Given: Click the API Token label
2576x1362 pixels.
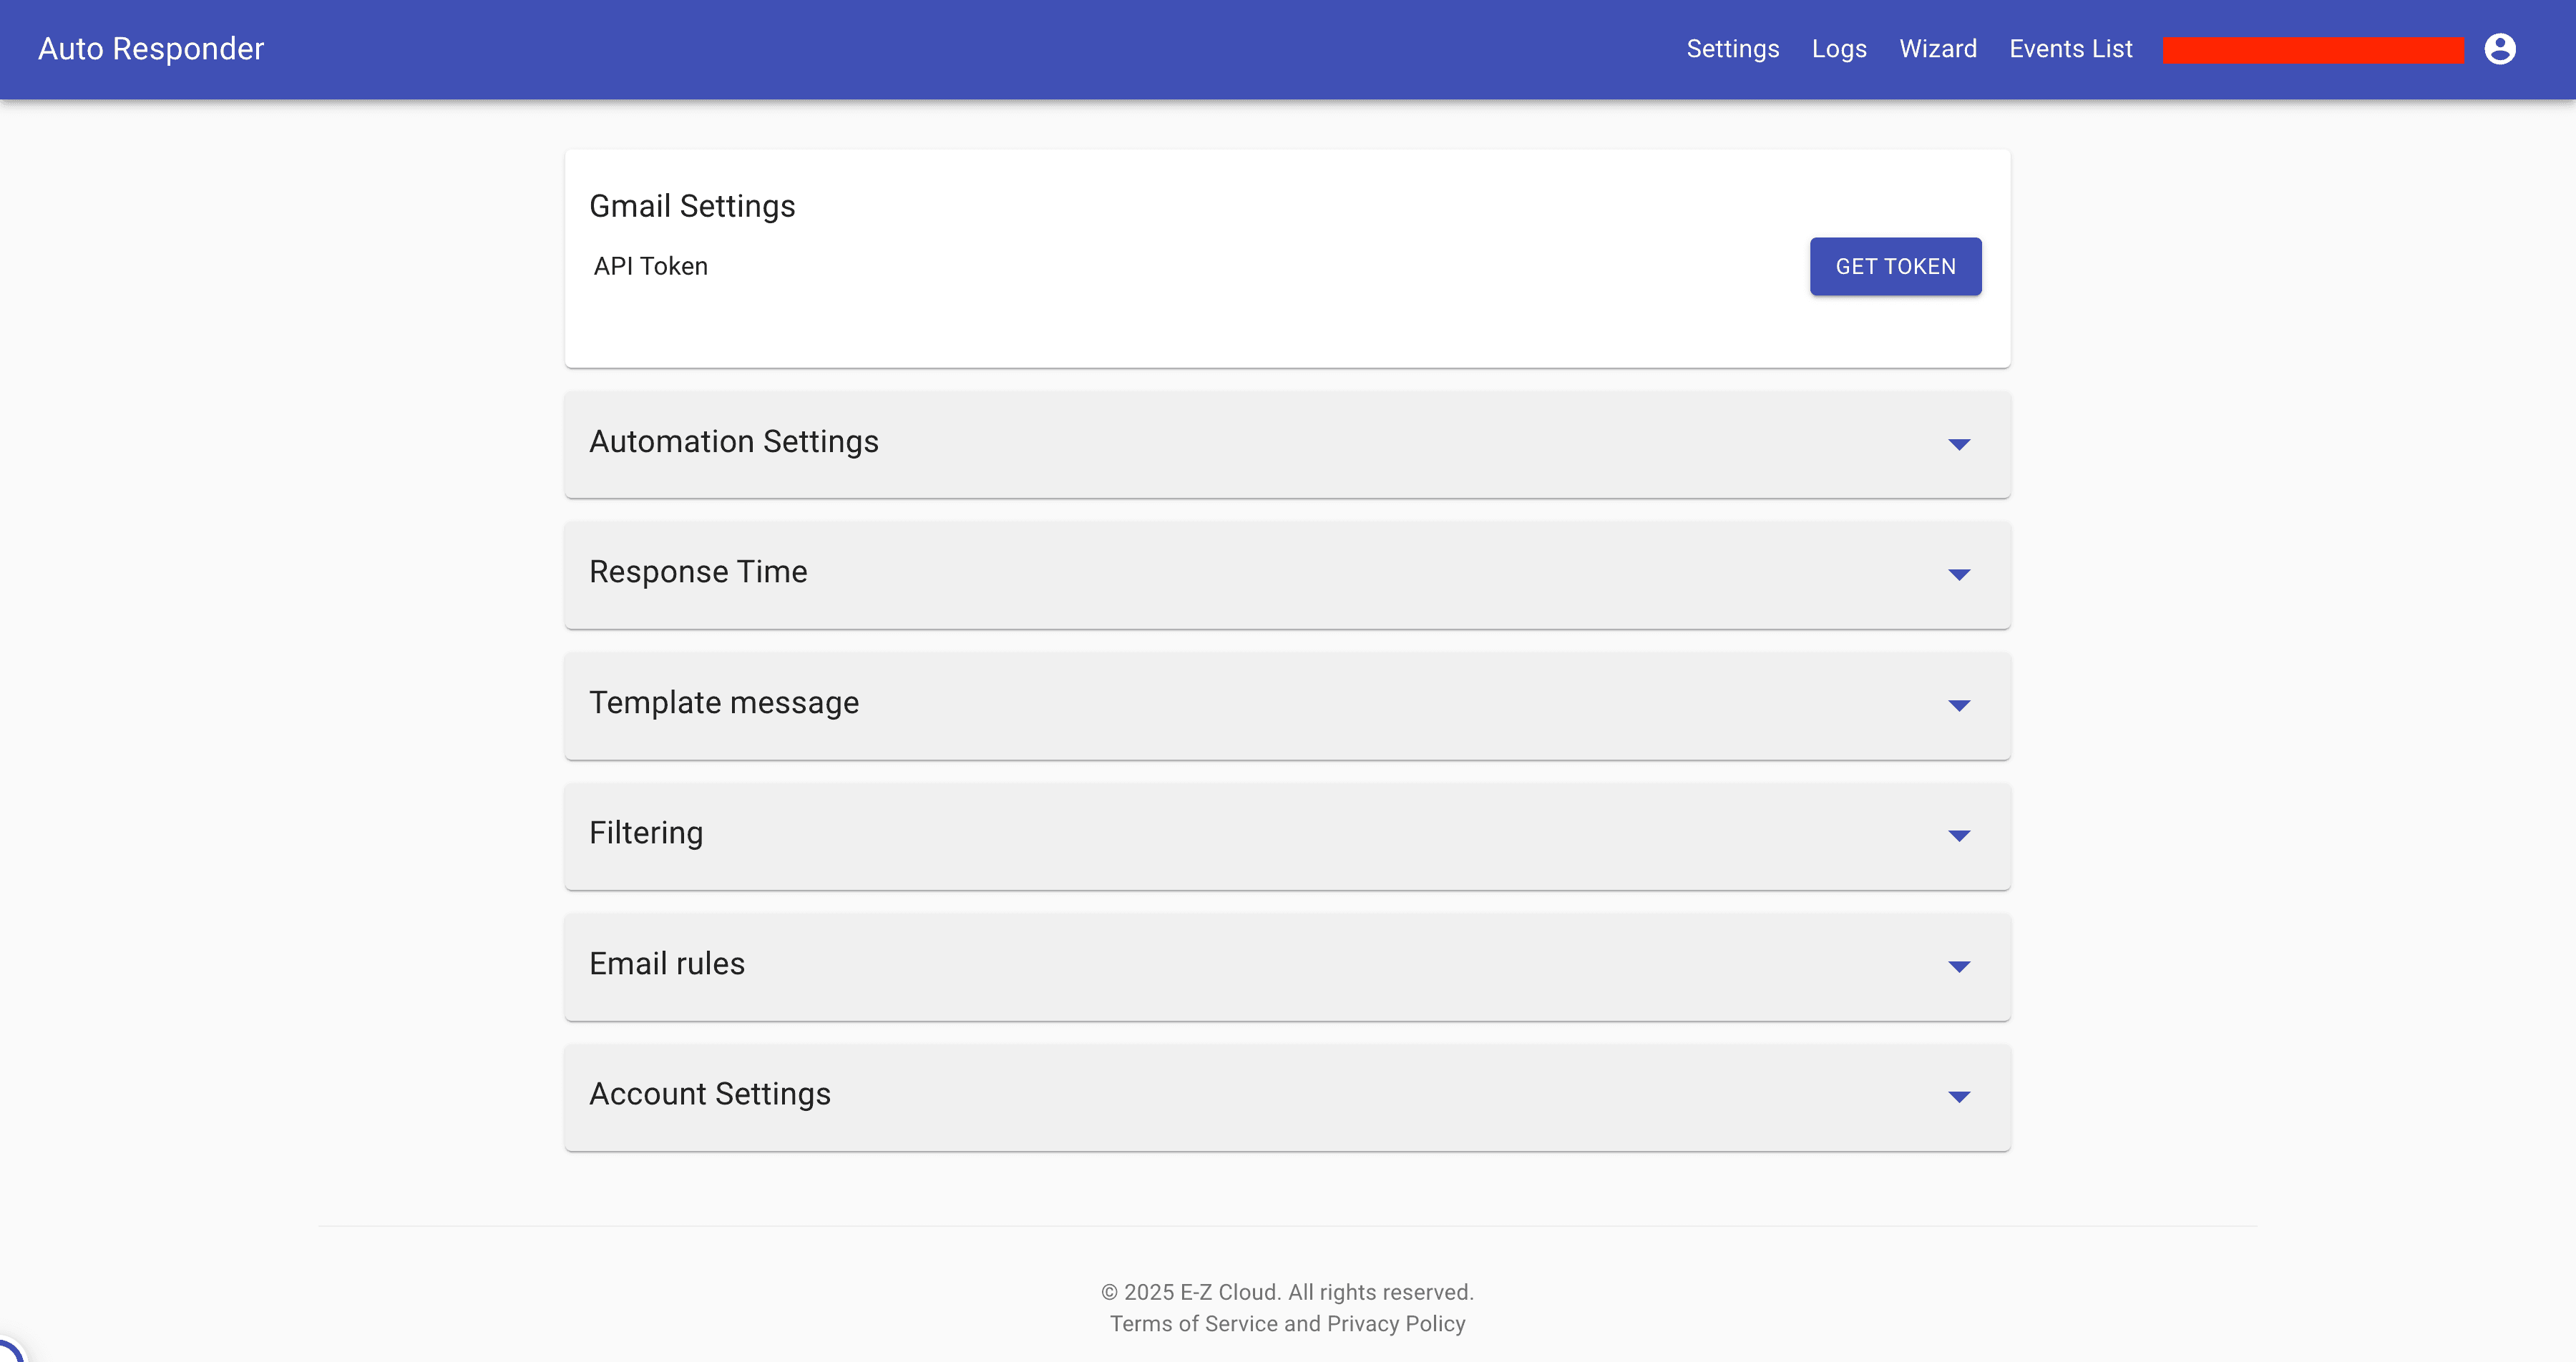Looking at the screenshot, I should pyautogui.click(x=650, y=266).
